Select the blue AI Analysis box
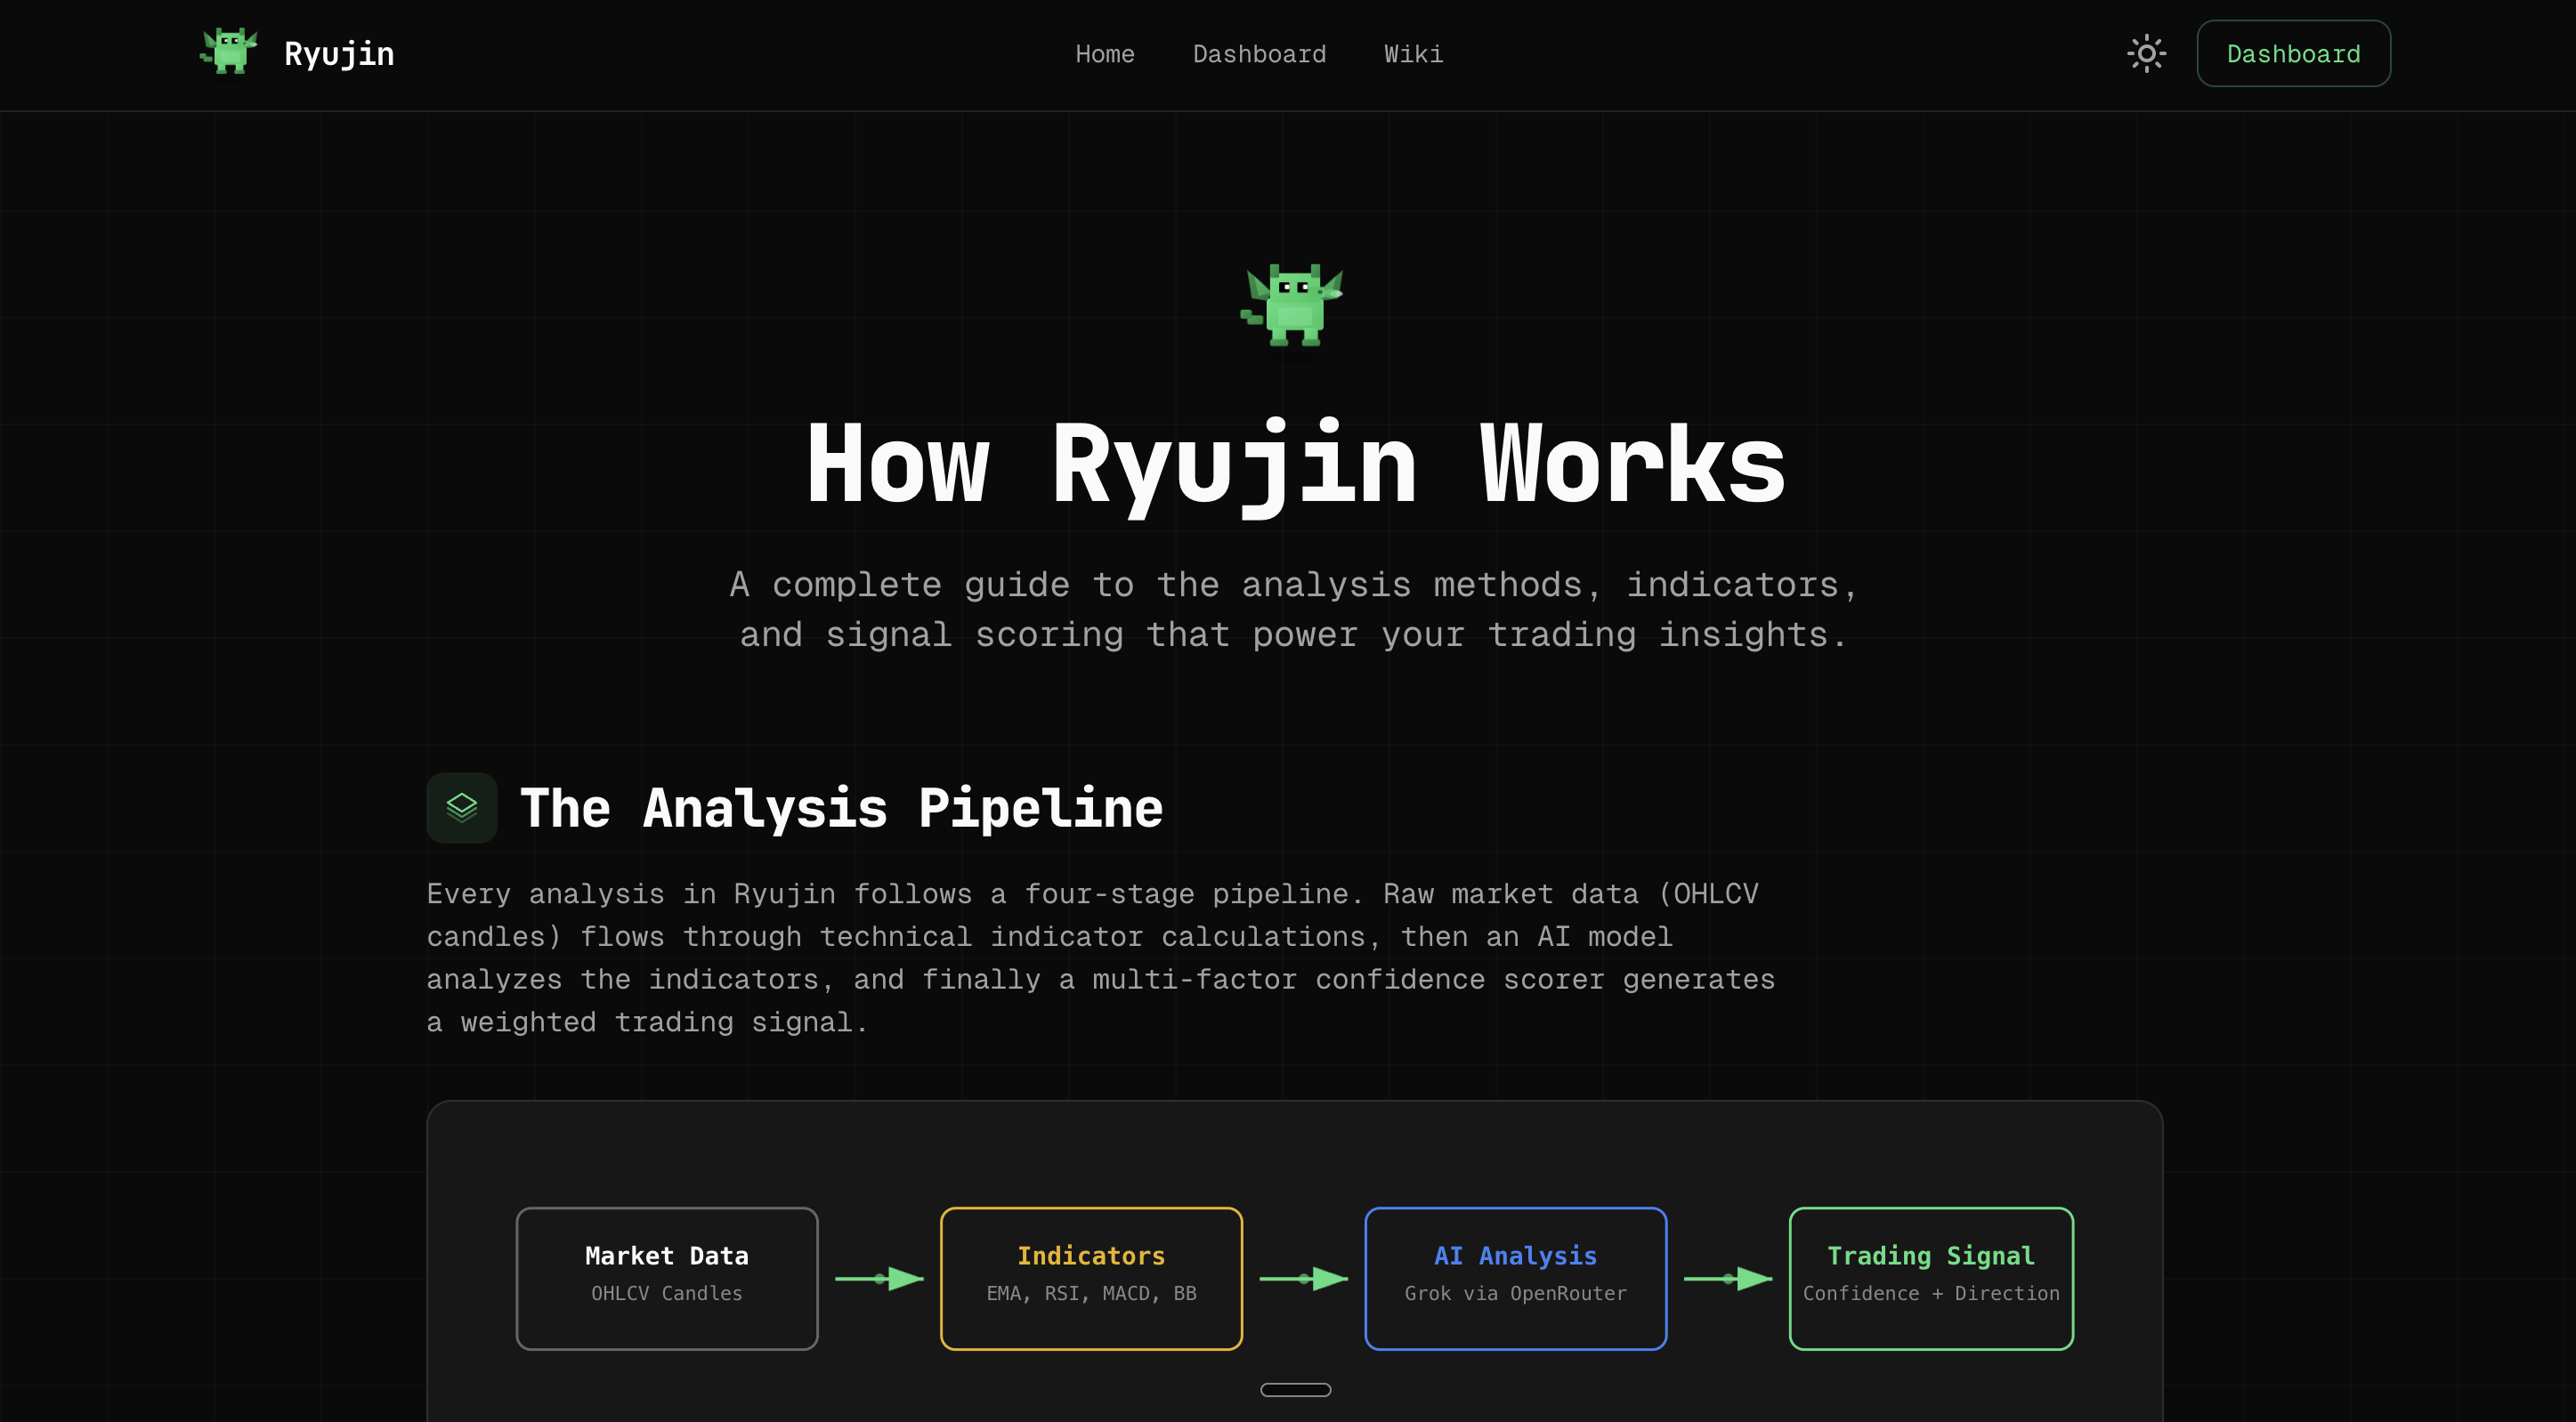Screen dimensions: 2576x1422 [1514, 1278]
